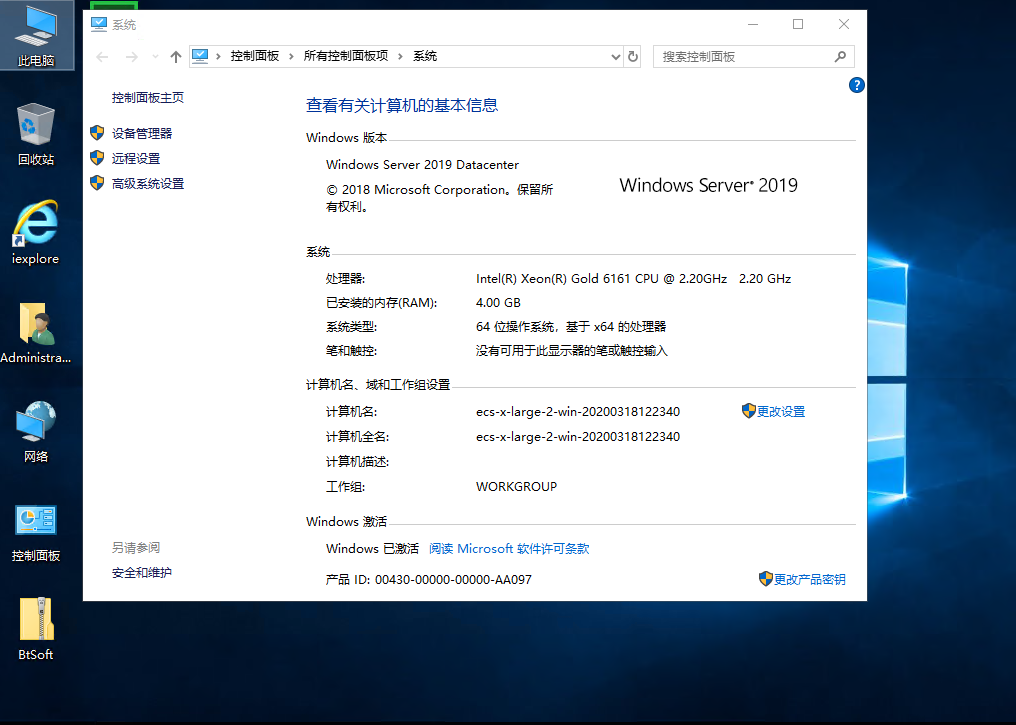Select the Administrator folder icon on the desktop
The image size is (1016, 725).
click(x=36, y=332)
